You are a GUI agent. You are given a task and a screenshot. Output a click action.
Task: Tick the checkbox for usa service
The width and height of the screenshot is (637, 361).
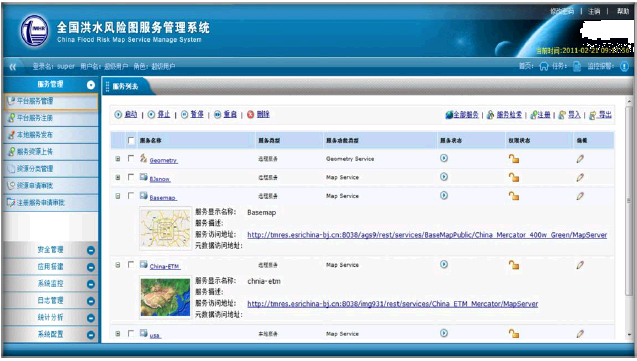pos(131,333)
